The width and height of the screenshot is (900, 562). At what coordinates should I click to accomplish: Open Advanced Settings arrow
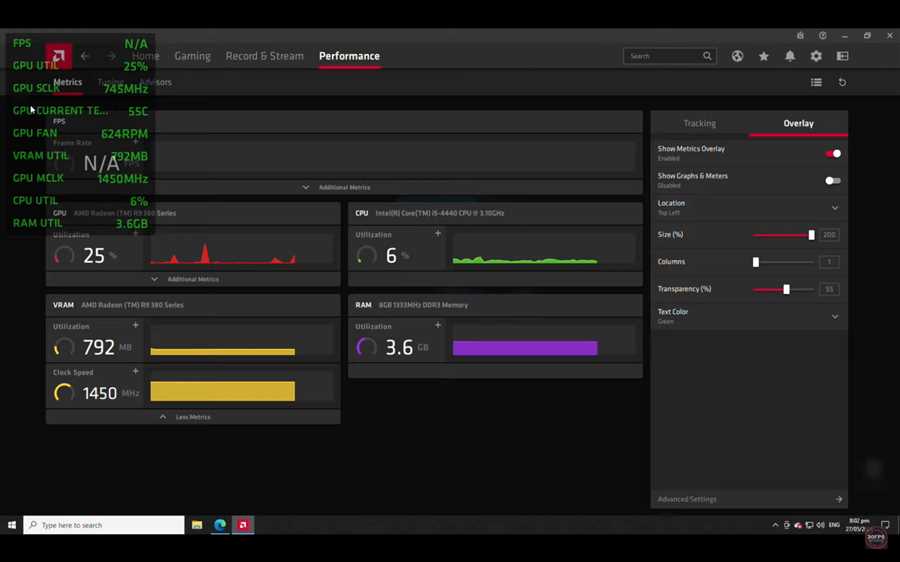(839, 499)
